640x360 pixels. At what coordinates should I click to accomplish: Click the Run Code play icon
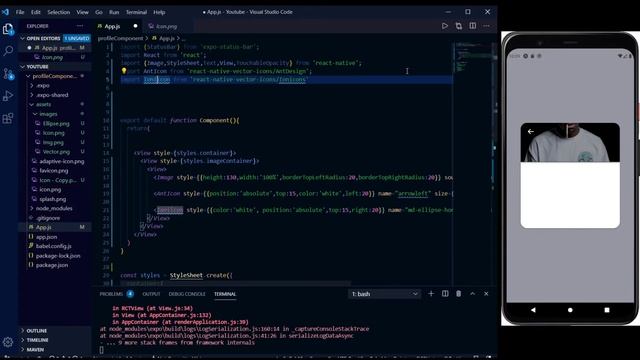[x=444, y=26]
